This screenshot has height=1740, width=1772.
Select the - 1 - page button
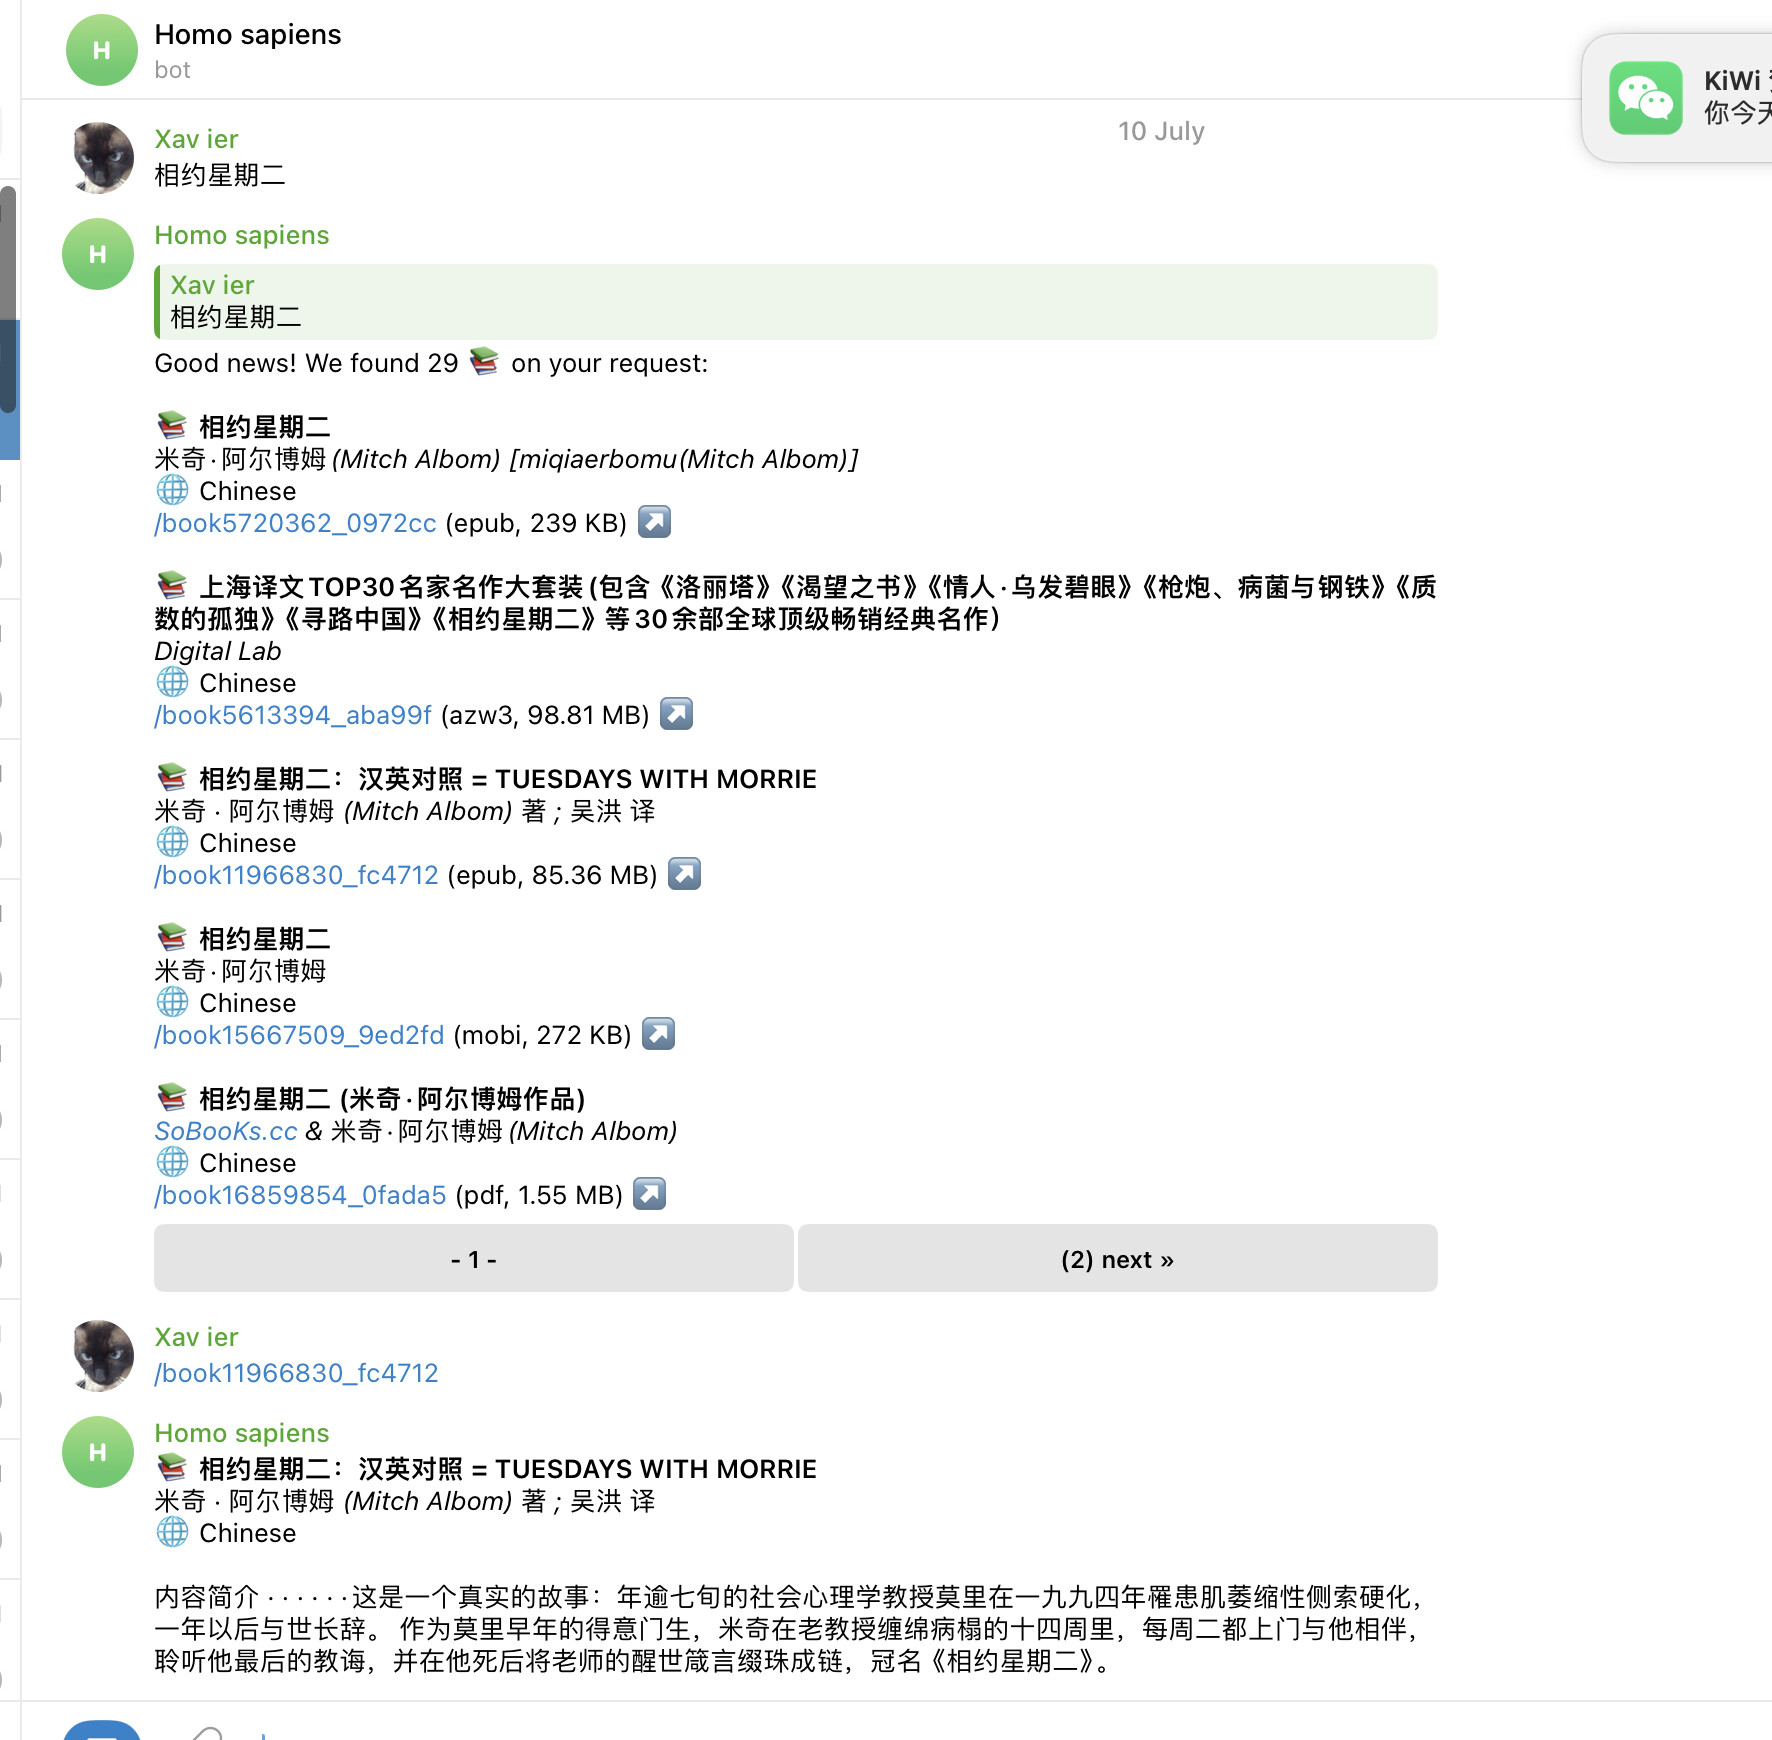[x=474, y=1259]
